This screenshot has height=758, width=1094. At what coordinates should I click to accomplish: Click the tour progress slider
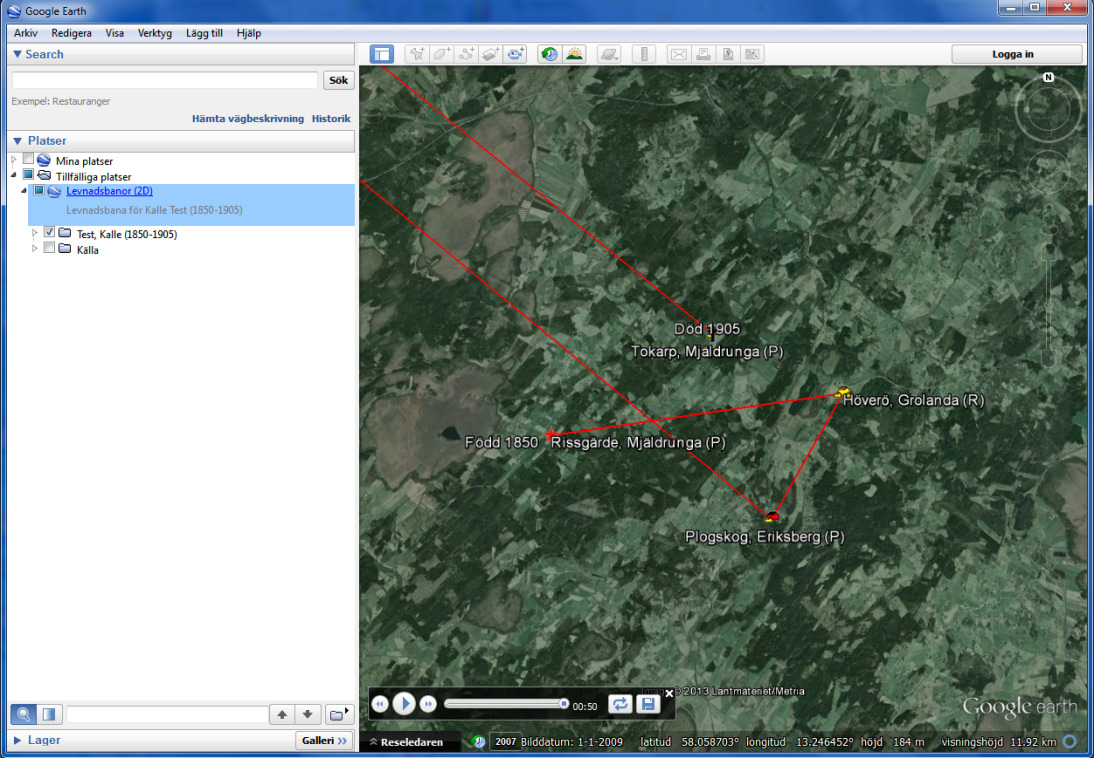coord(506,704)
